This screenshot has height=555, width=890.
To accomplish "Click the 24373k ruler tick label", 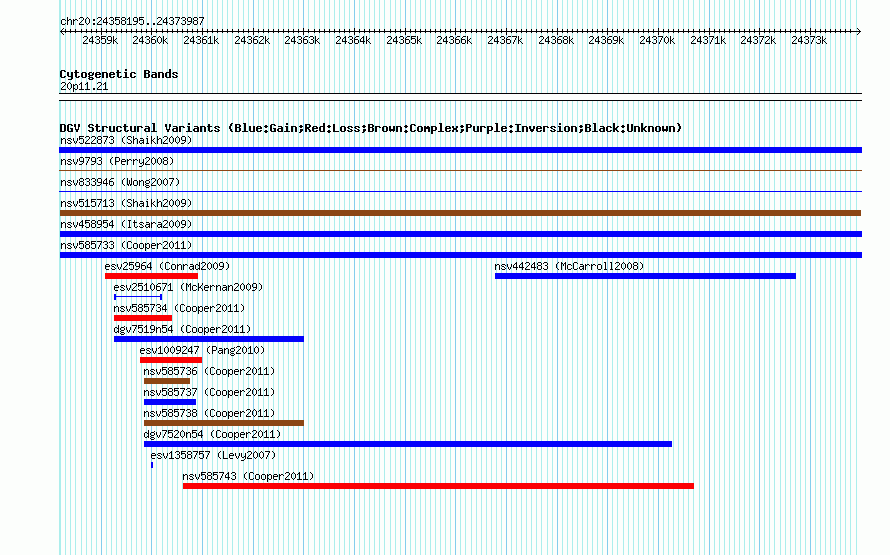I will (x=809, y=40).
